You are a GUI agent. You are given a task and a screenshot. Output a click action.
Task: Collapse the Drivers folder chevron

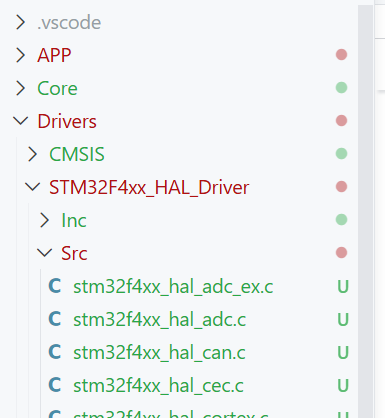[21, 121]
